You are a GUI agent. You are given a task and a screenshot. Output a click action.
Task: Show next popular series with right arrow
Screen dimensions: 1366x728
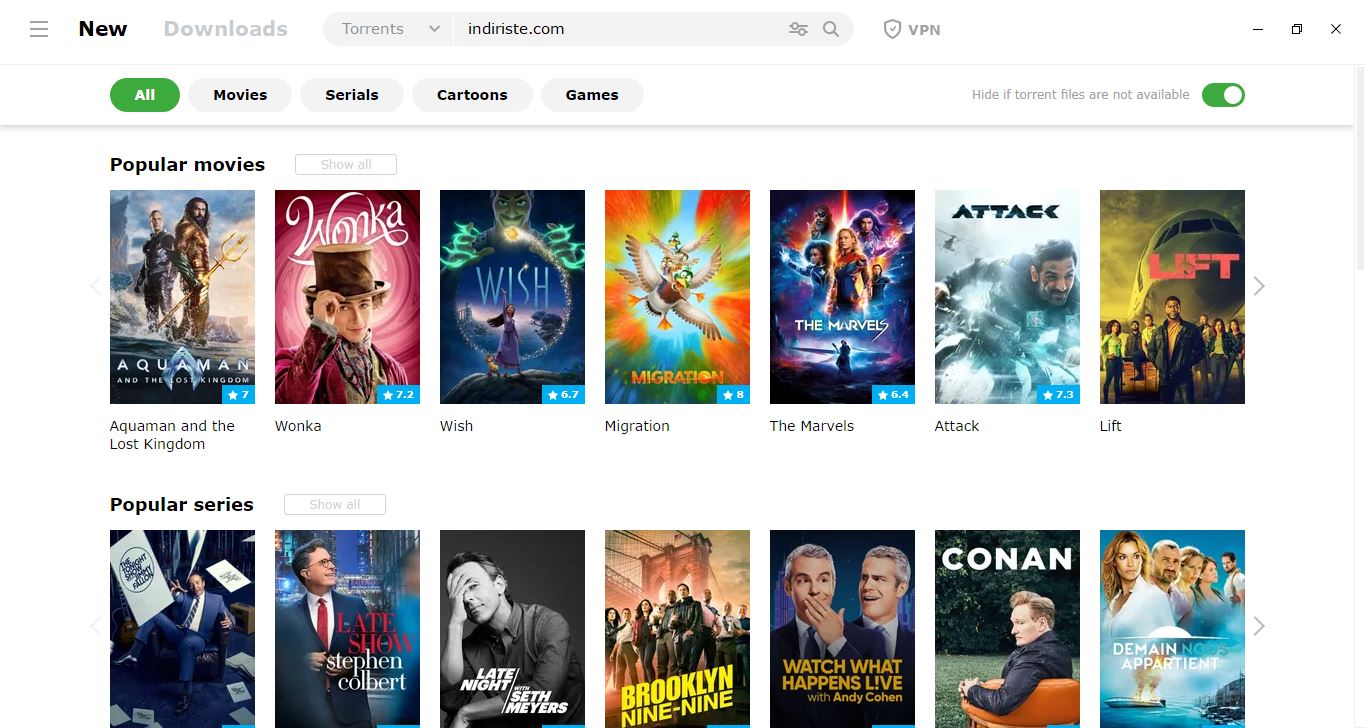point(1259,626)
